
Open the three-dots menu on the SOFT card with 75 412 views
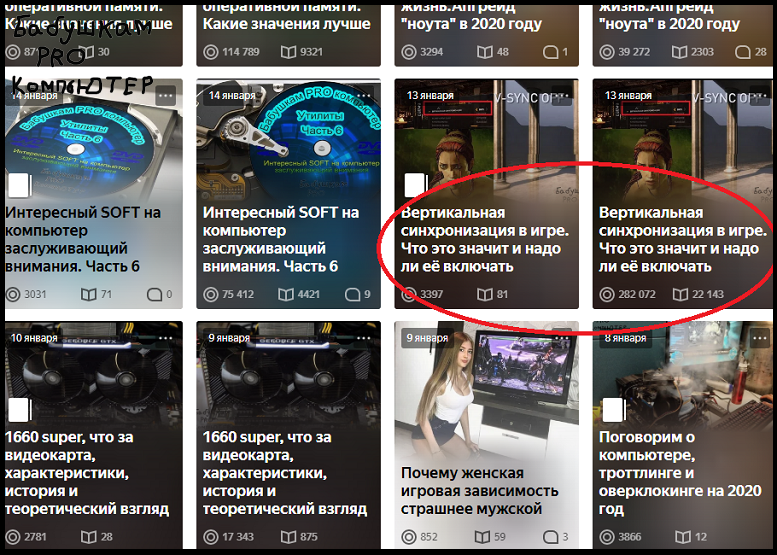click(x=364, y=95)
